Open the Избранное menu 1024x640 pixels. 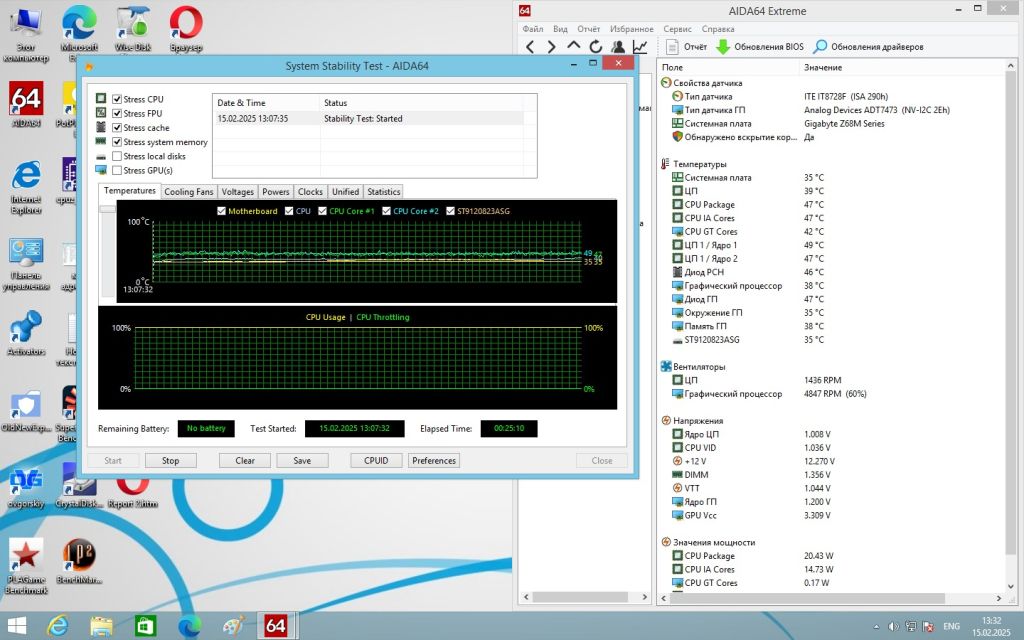pos(632,29)
